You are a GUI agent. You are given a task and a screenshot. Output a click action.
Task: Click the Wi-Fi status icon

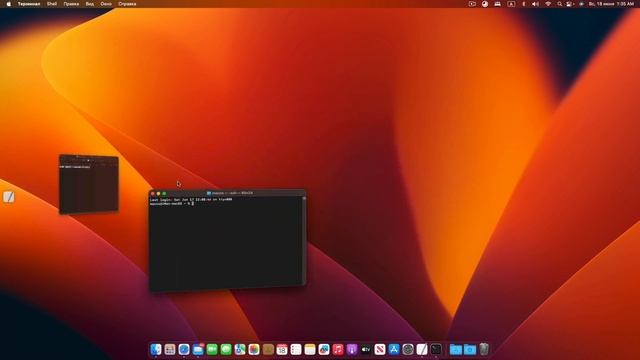[548, 4]
